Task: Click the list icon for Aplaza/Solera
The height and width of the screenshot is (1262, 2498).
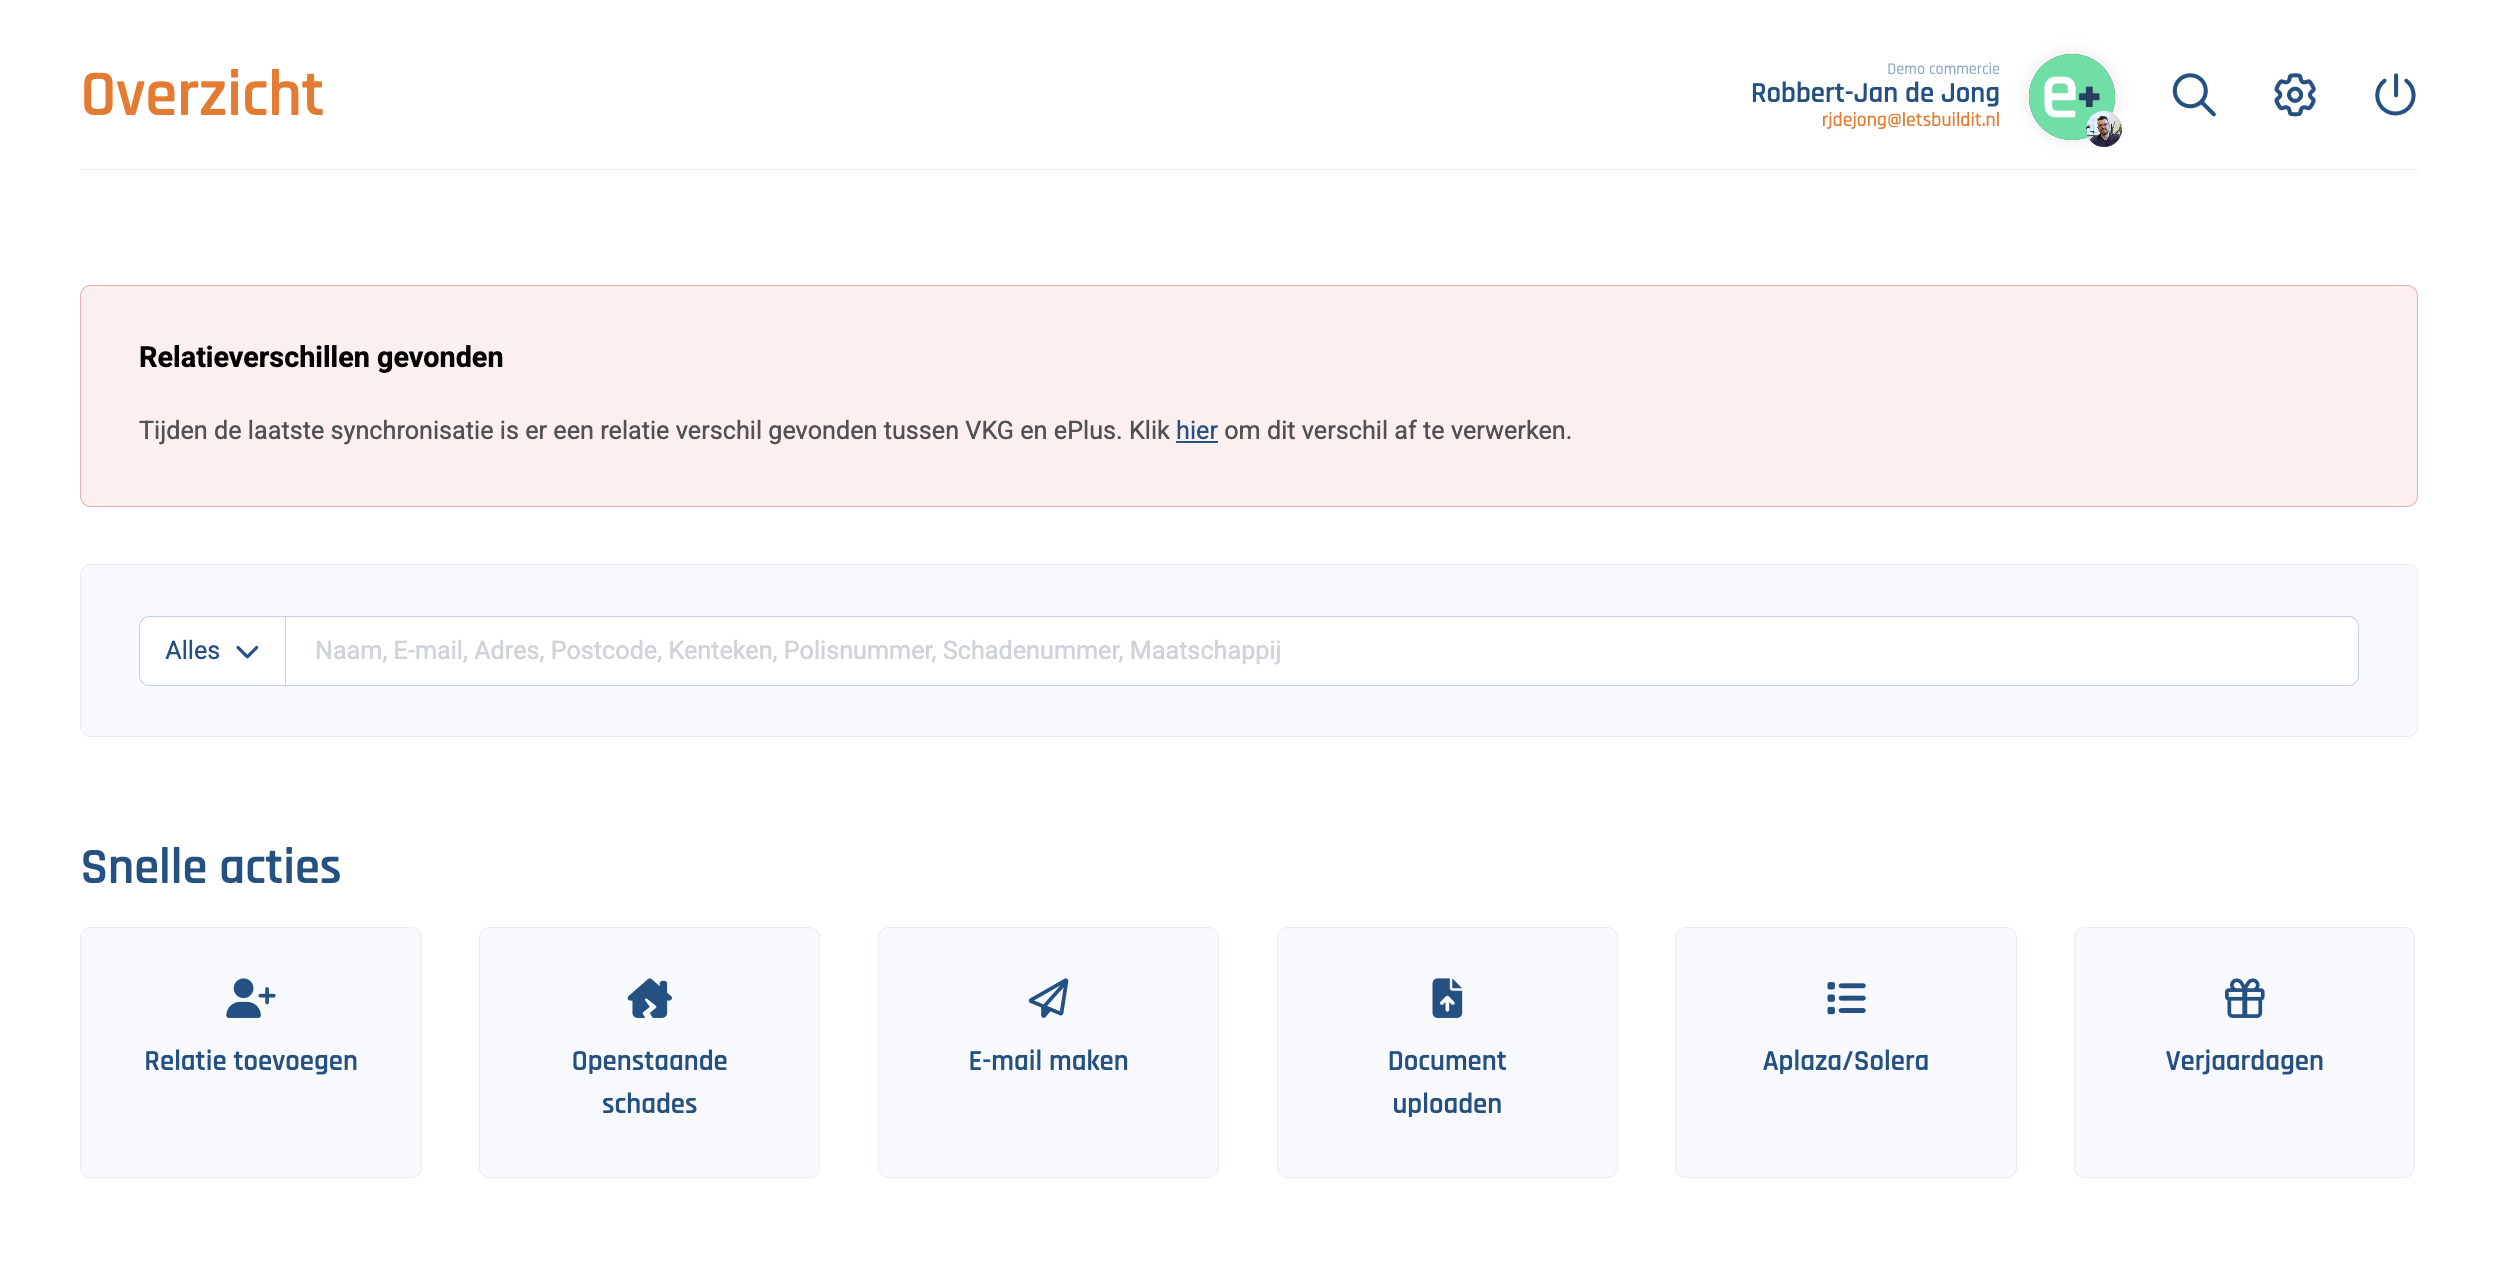Action: click(x=1845, y=997)
